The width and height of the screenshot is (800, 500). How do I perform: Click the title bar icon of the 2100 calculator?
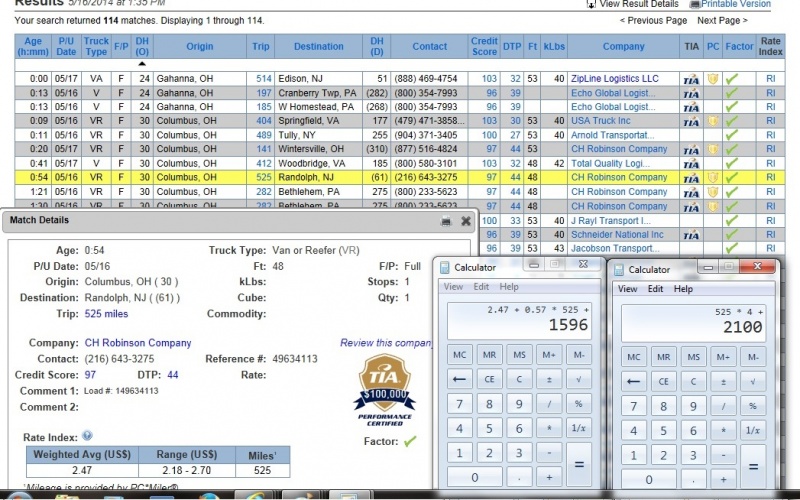click(x=619, y=270)
